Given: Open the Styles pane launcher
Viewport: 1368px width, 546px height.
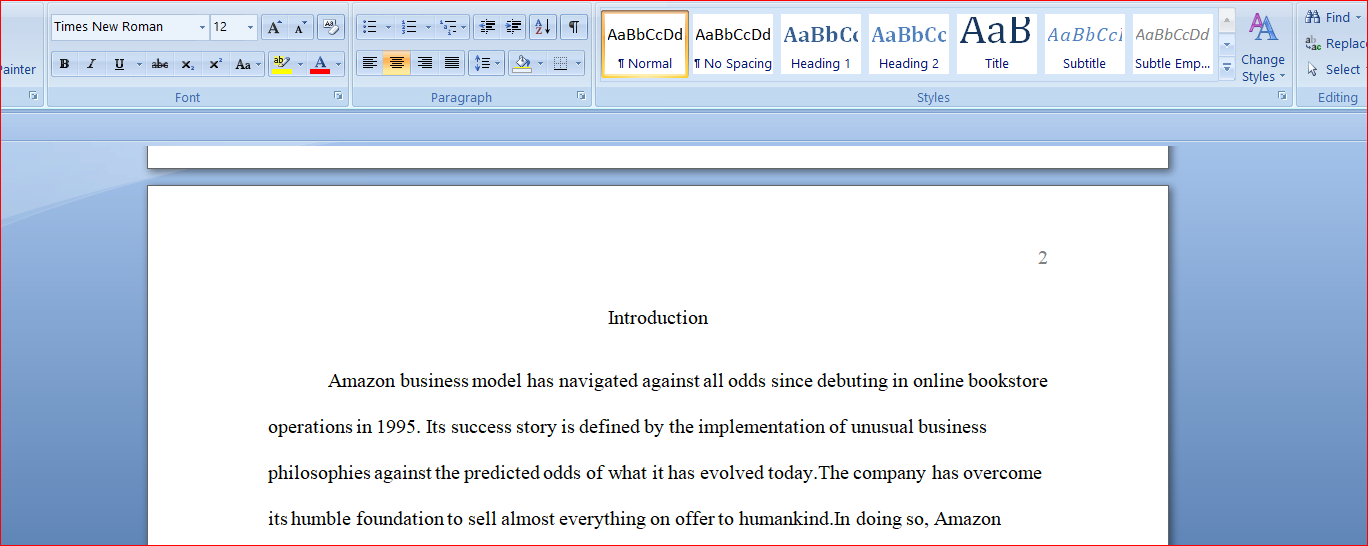Looking at the screenshot, I should 1282,96.
